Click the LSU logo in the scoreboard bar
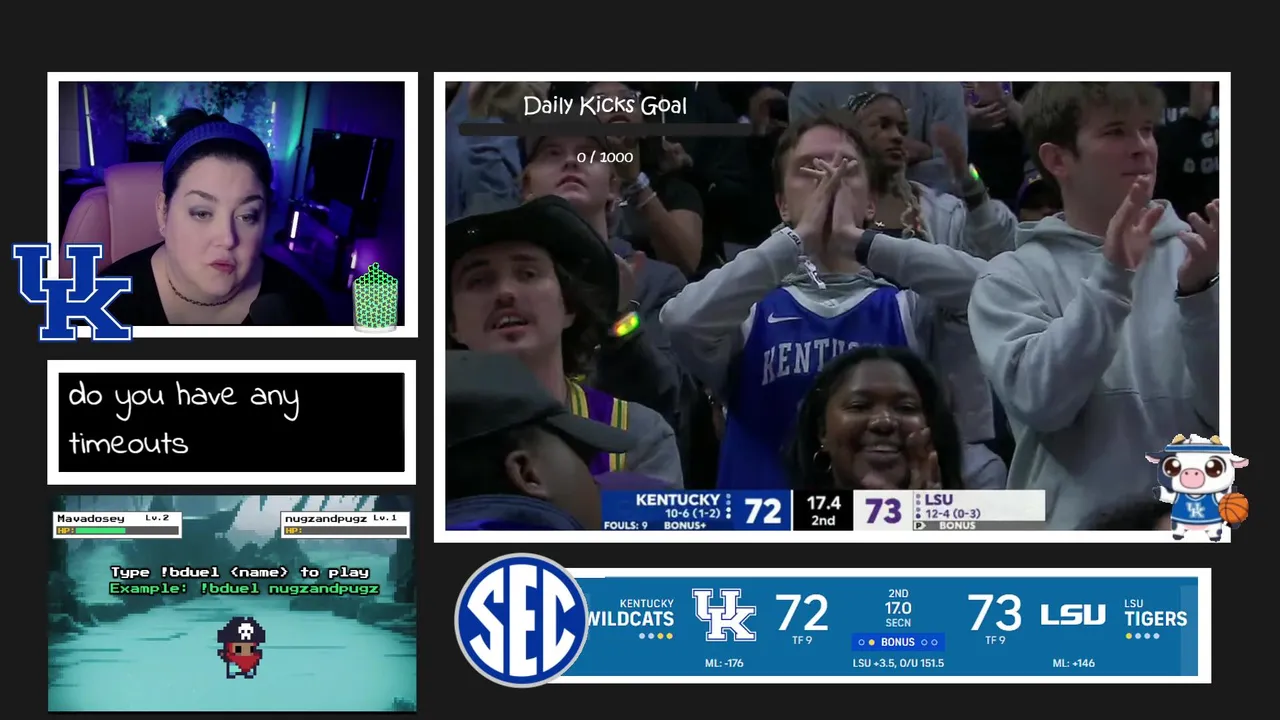1280x720 pixels. coord(1073,615)
